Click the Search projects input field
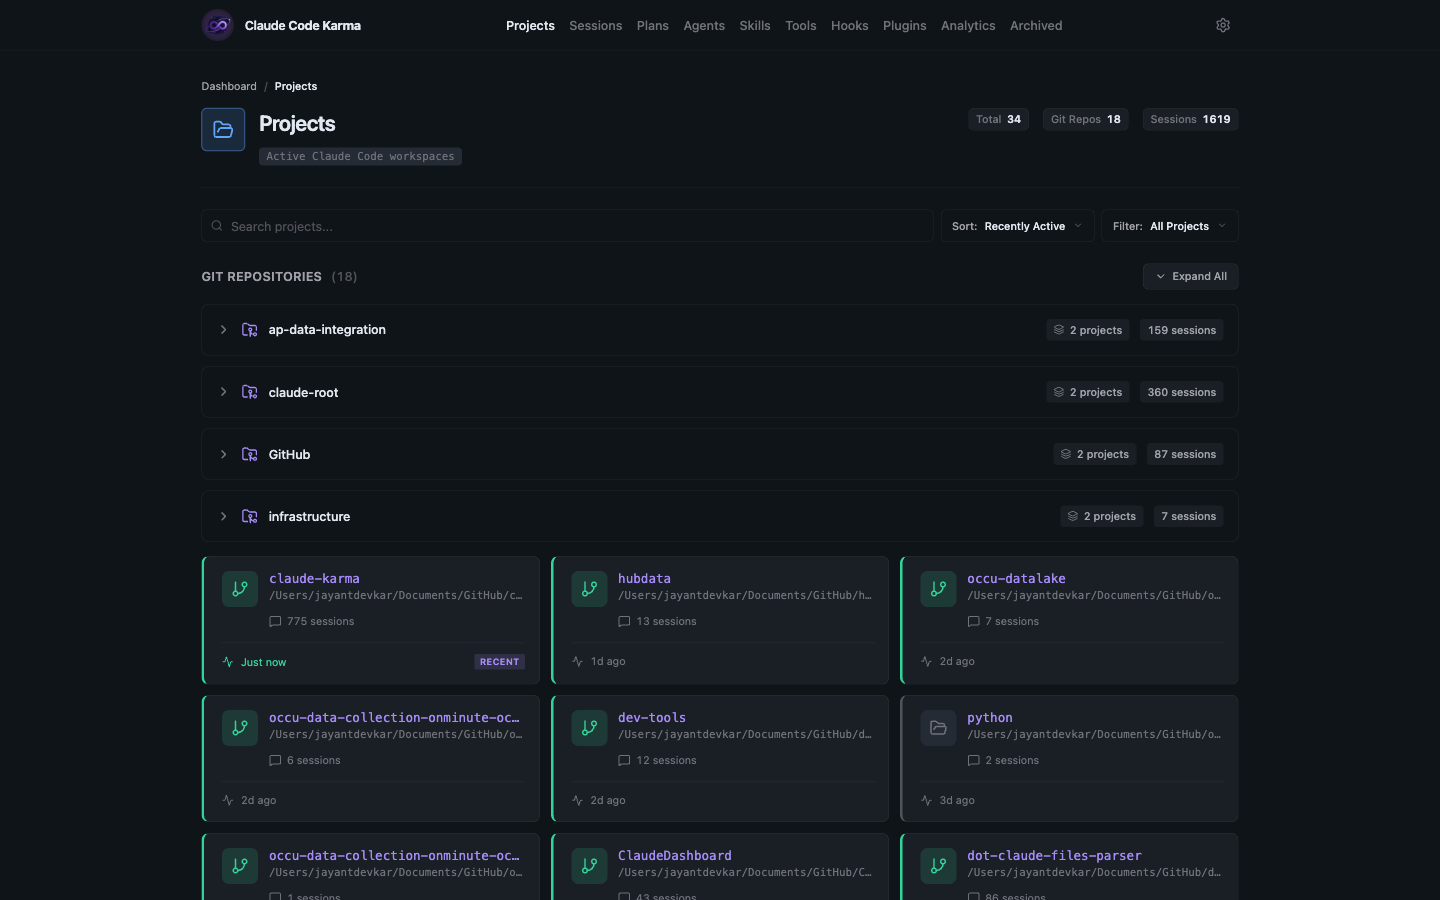This screenshot has width=1440, height=900. tap(567, 226)
